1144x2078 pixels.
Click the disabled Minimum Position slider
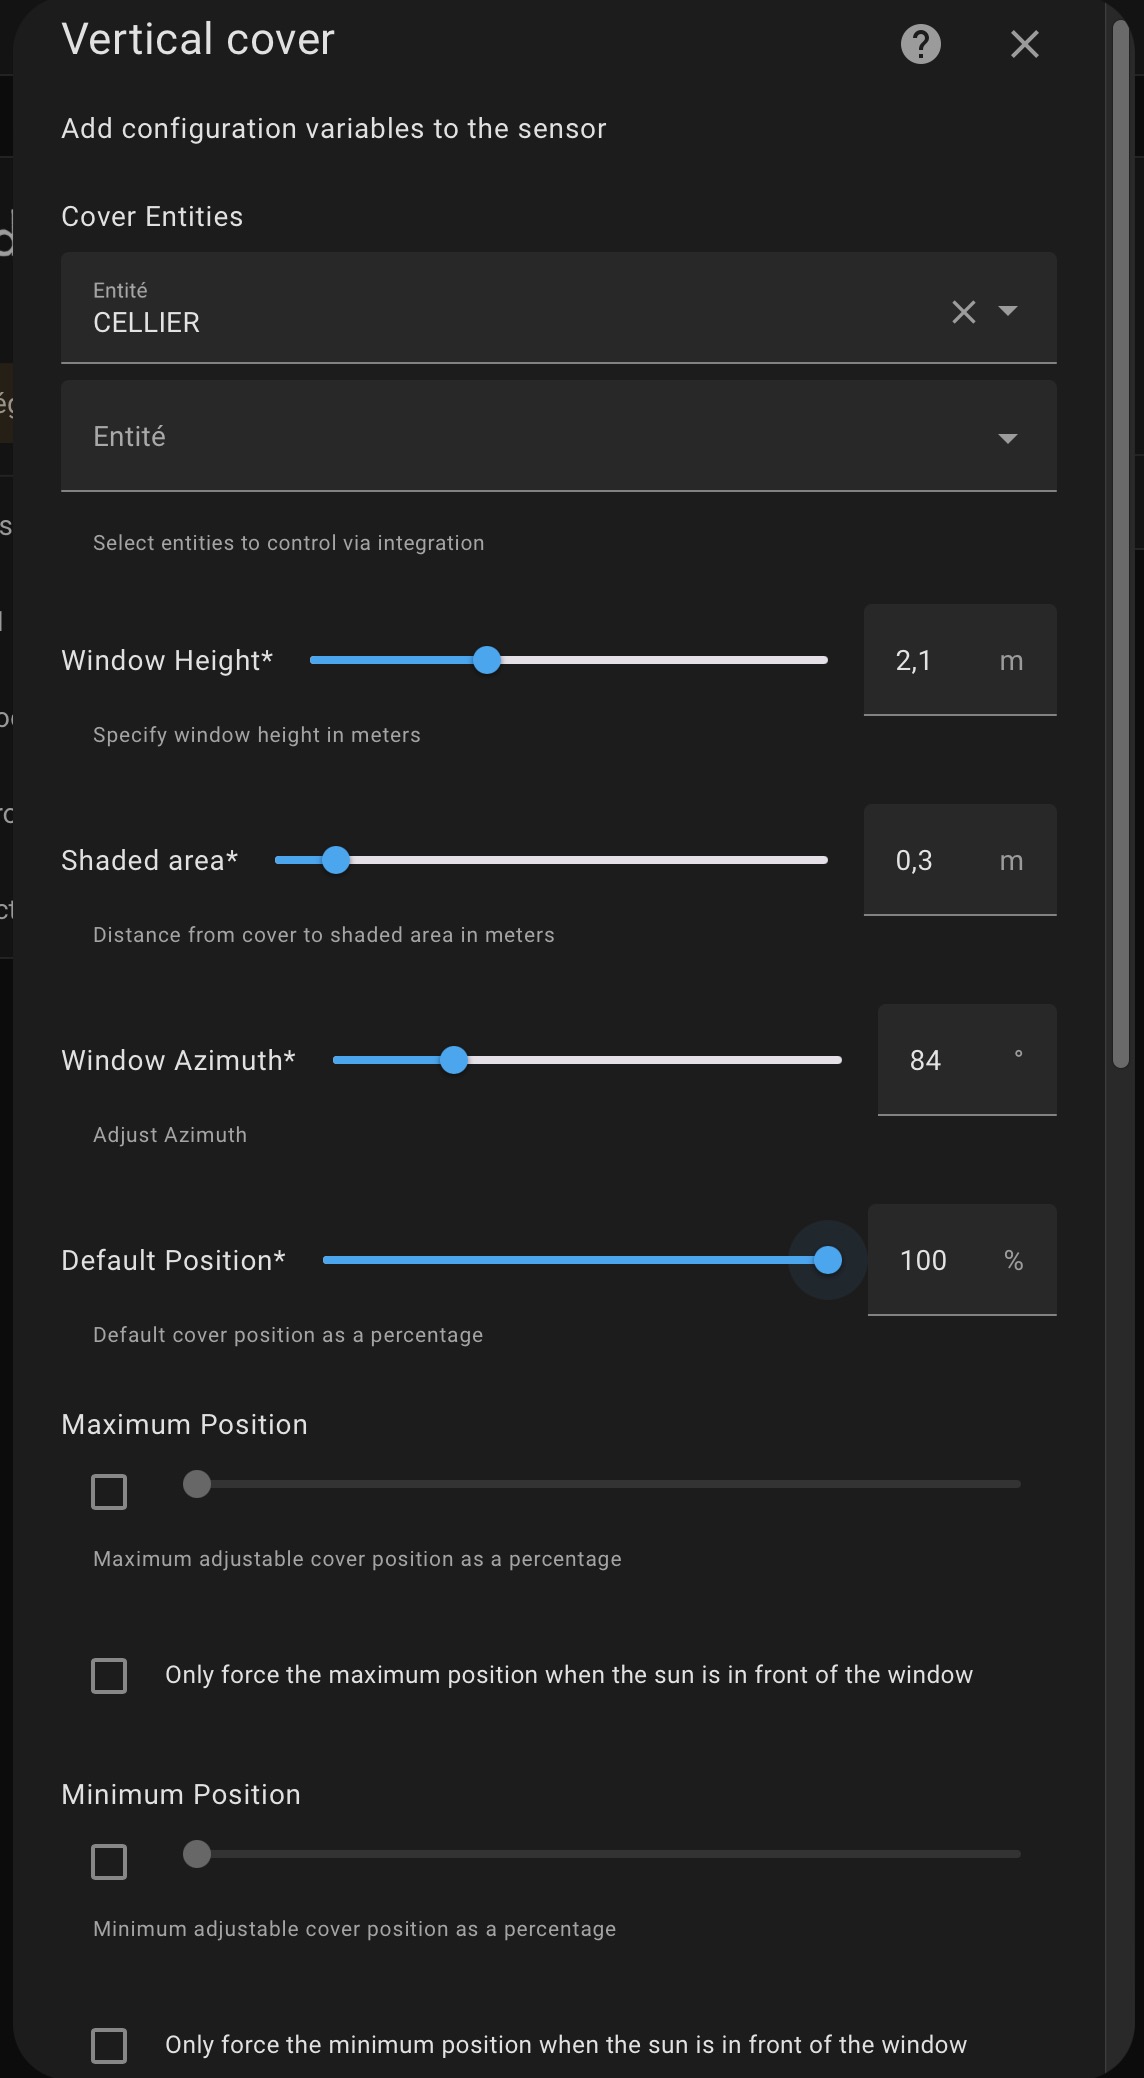click(x=600, y=1854)
